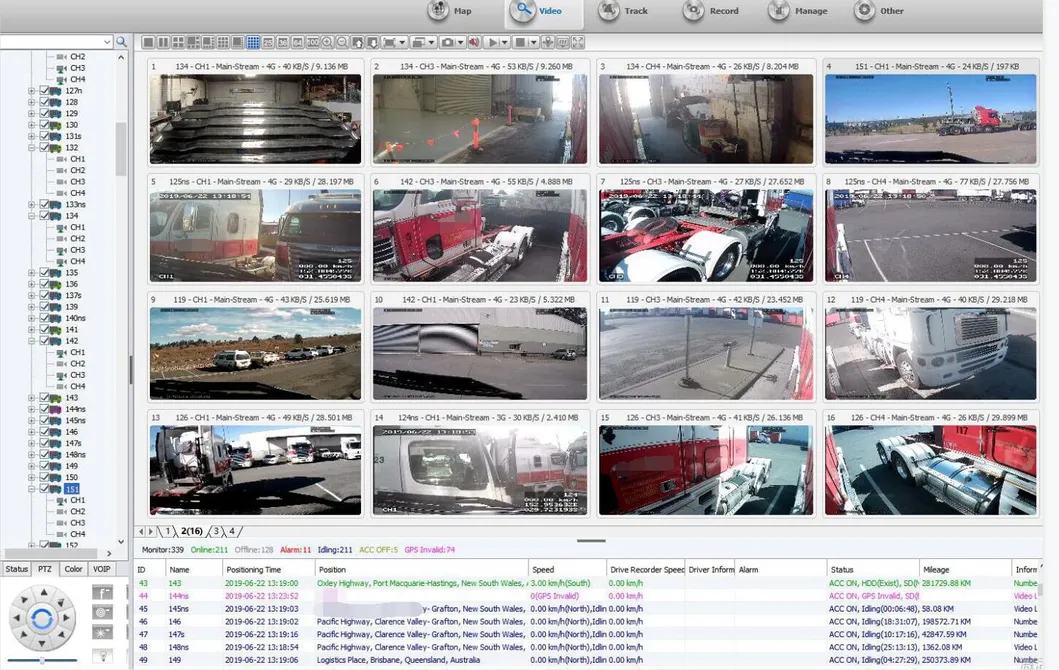Click the PTZ light bulb icon
1059x670 pixels.
(x=102, y=655)
